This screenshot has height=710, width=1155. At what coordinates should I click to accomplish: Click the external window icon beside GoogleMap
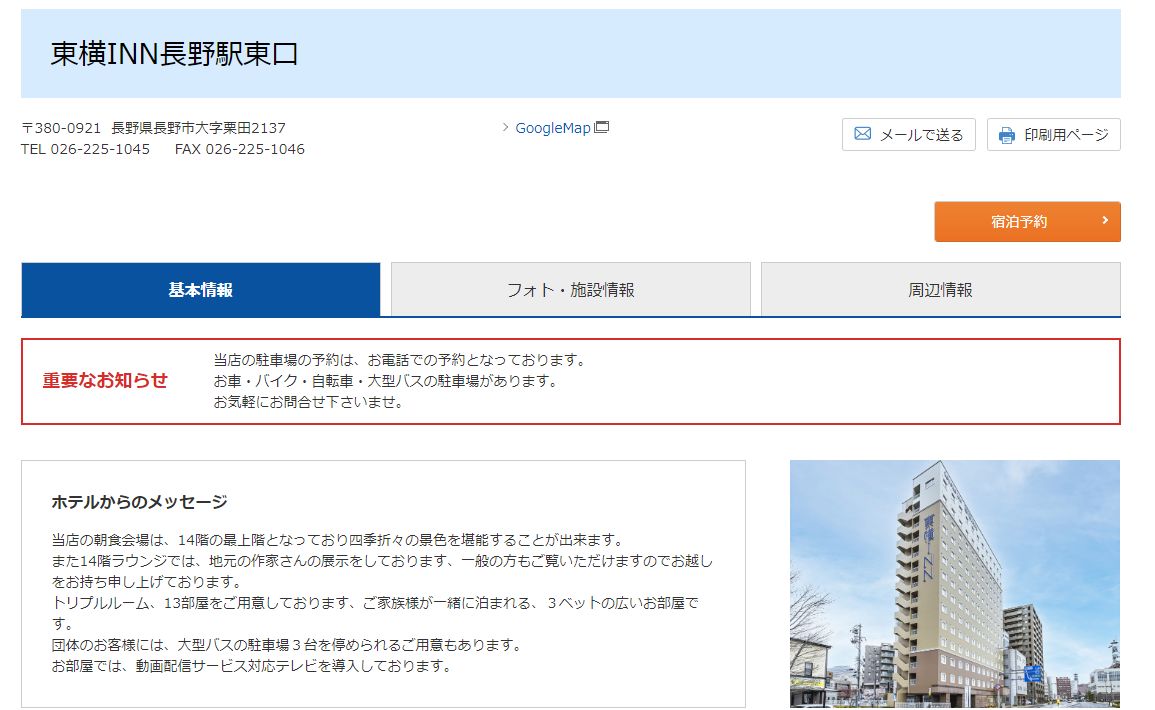601,127
